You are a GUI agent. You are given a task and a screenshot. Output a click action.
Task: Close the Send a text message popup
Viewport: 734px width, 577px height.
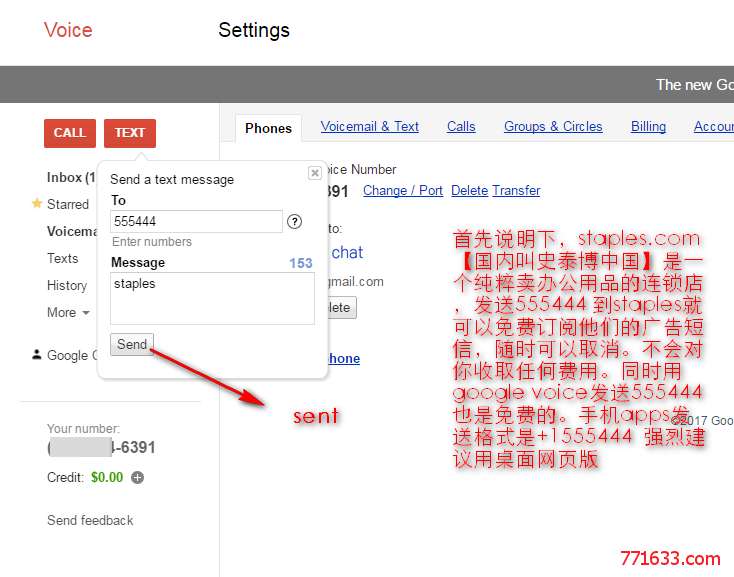coord(315,173)
